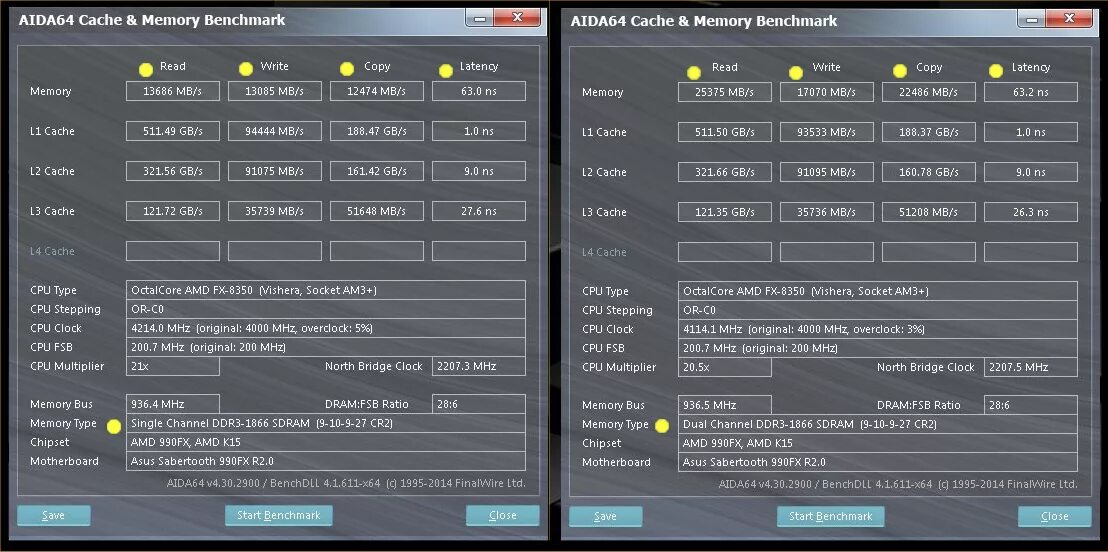Viewport: 1108px width, 552px height.
Task: Click Start Benchmark in the Single Channel window
Action: [278, 515]
